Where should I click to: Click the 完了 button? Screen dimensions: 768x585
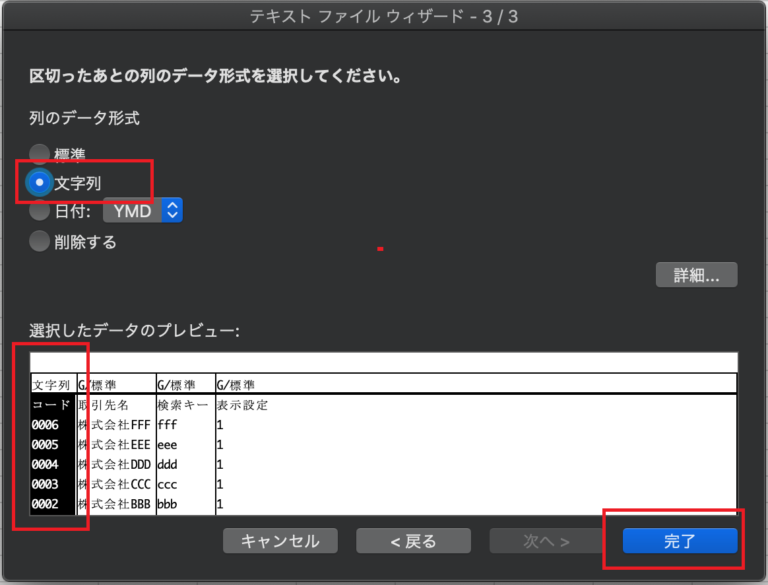tap(680, 541)
